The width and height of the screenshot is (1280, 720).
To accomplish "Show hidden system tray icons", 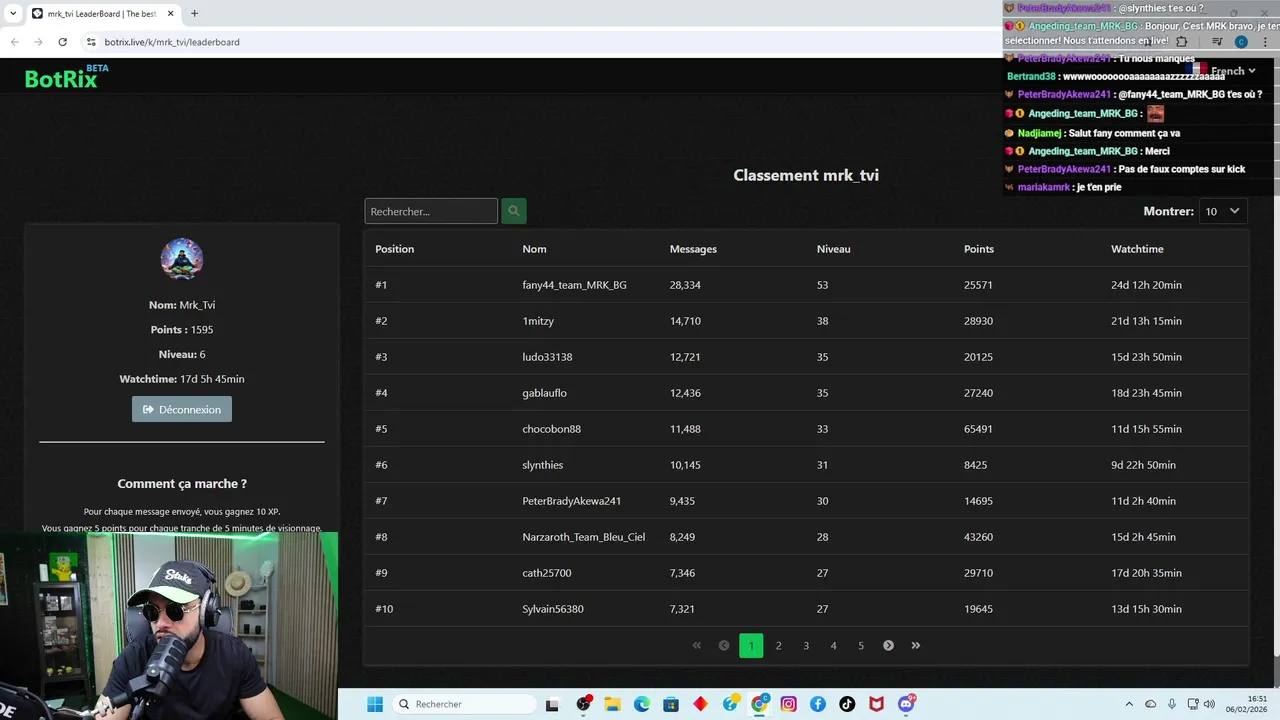I will [1129, 704].
